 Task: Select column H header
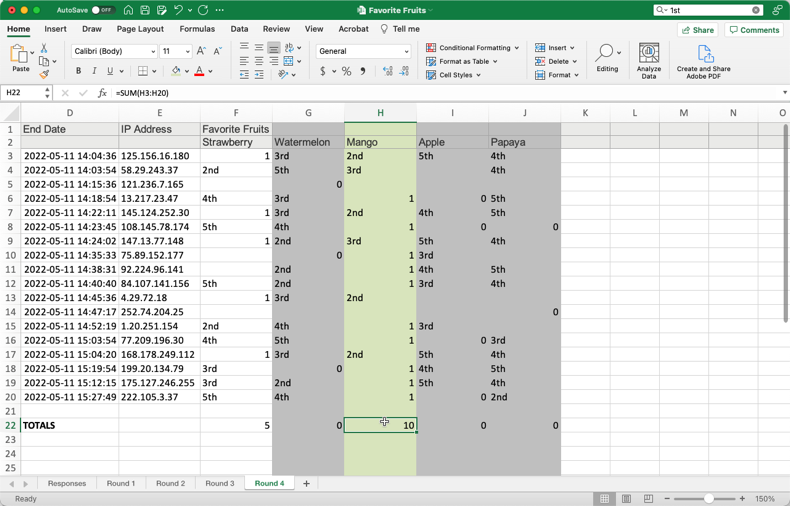(x=380, y=113)
